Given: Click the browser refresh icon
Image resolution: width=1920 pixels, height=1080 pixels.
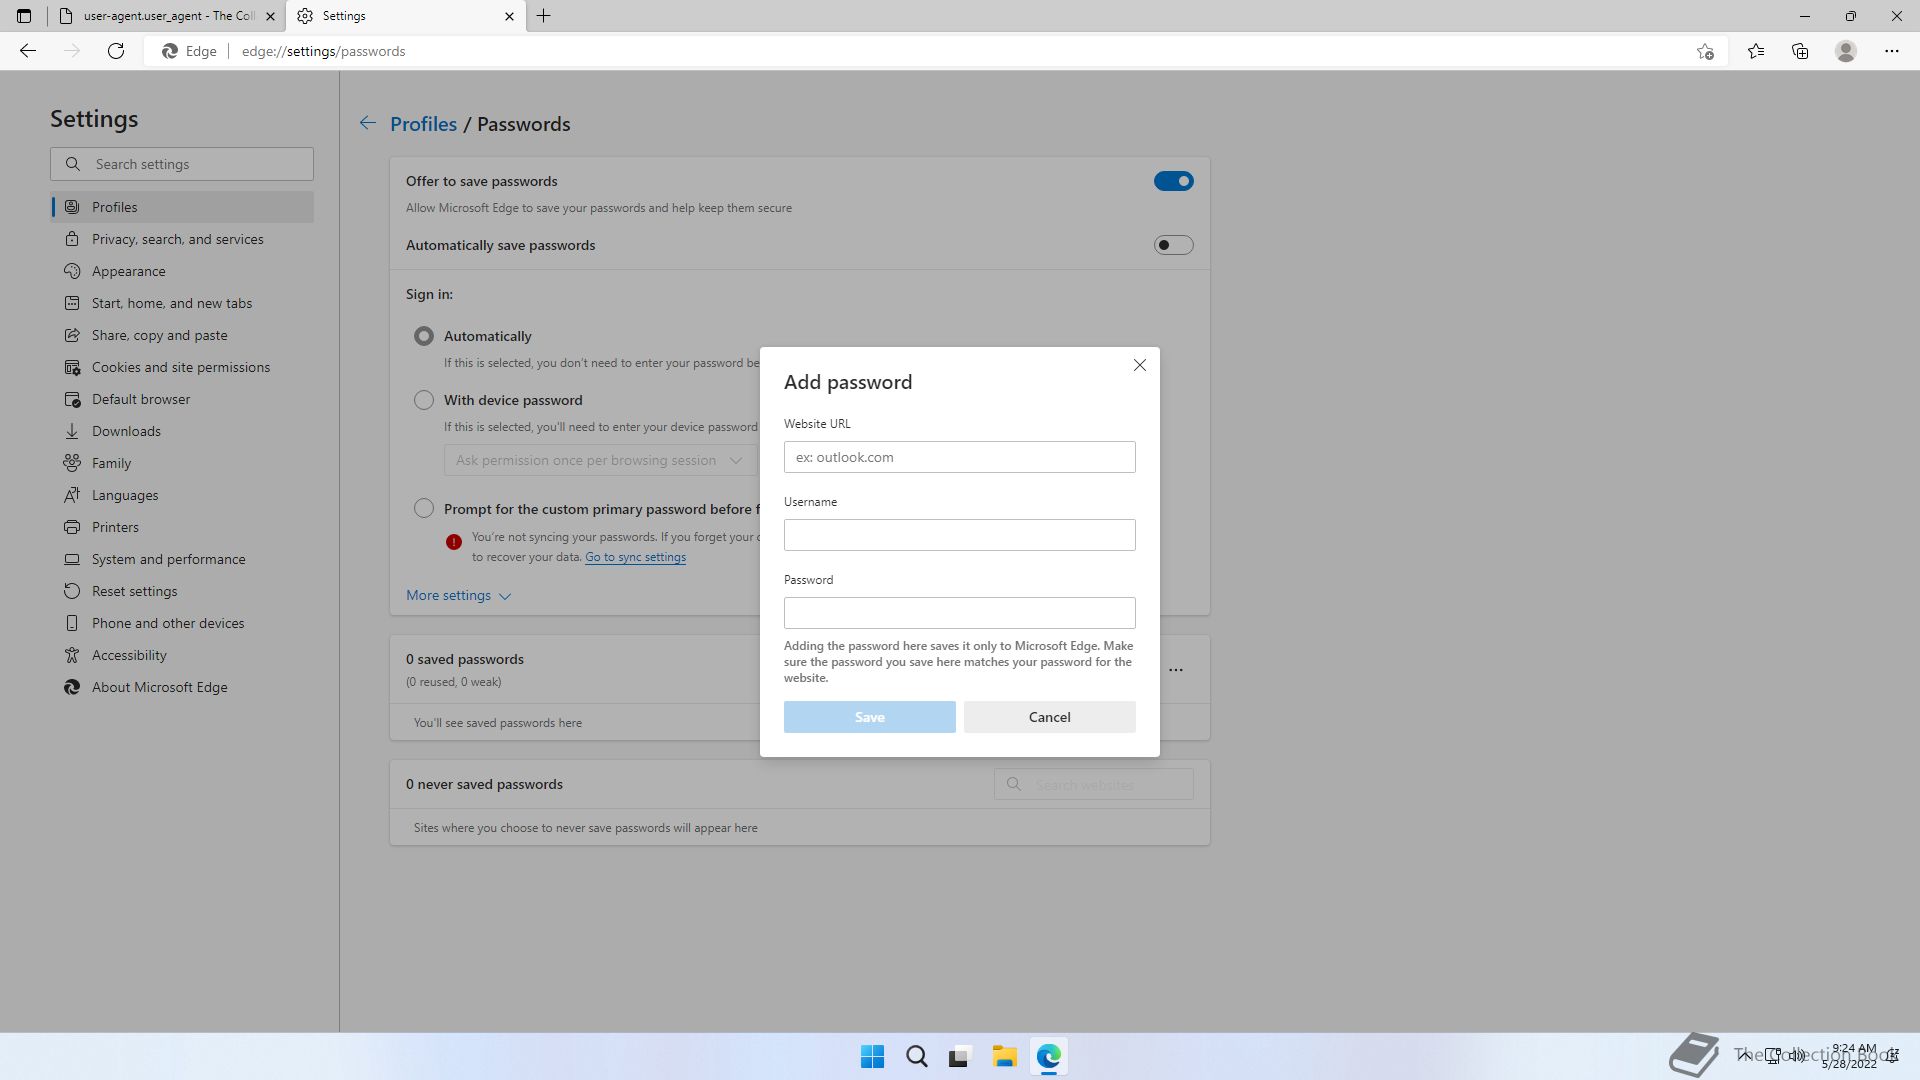Looking at the screenshot, I should (x=116, y=51).
